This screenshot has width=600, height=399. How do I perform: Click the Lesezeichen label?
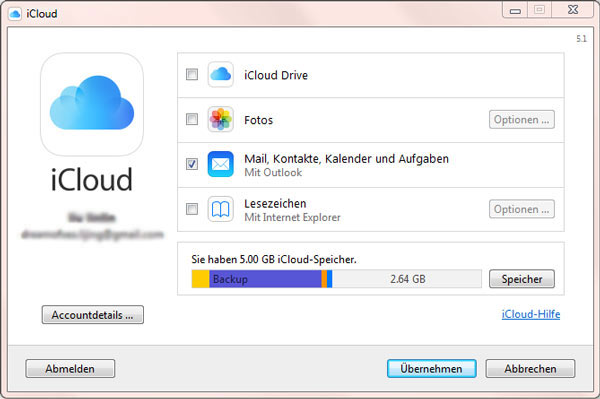[x=275, y=203]
